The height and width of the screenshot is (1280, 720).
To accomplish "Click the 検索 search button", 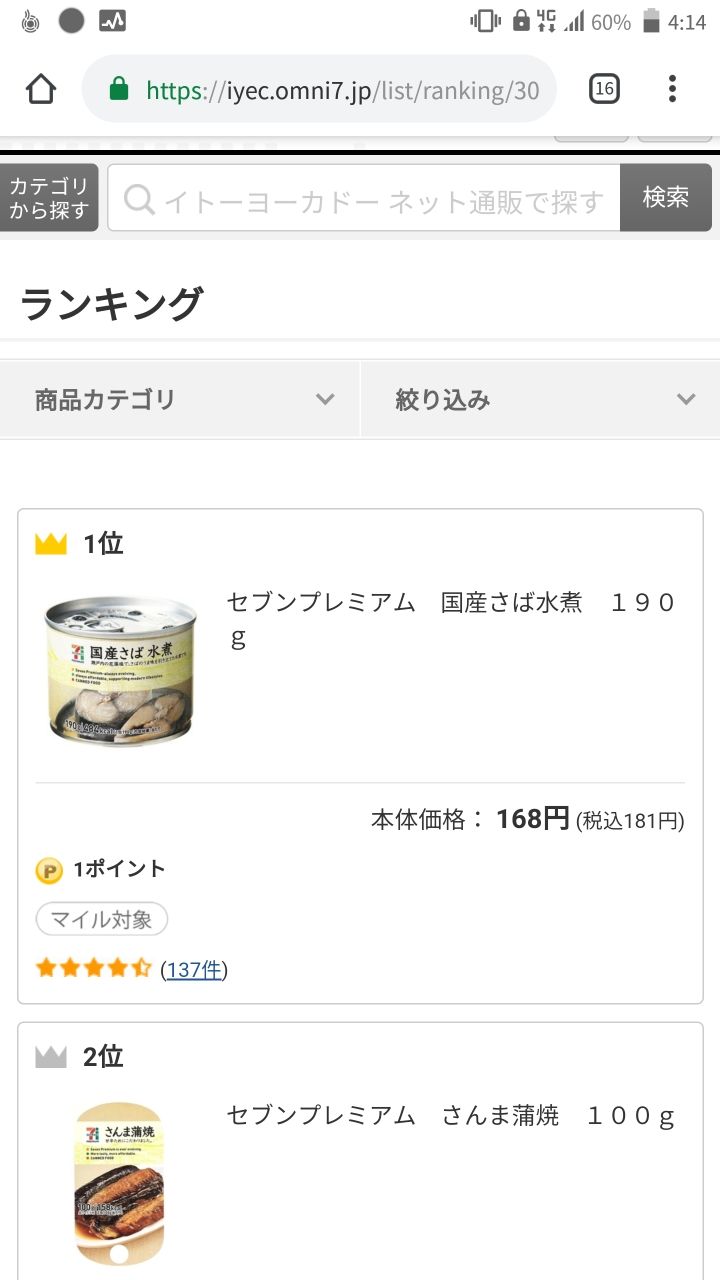I will coord(666,198).
